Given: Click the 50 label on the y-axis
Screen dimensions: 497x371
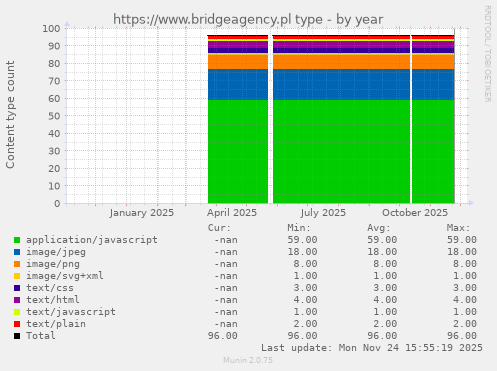Looking at the screenshot, I should click(x=54, y=116).
